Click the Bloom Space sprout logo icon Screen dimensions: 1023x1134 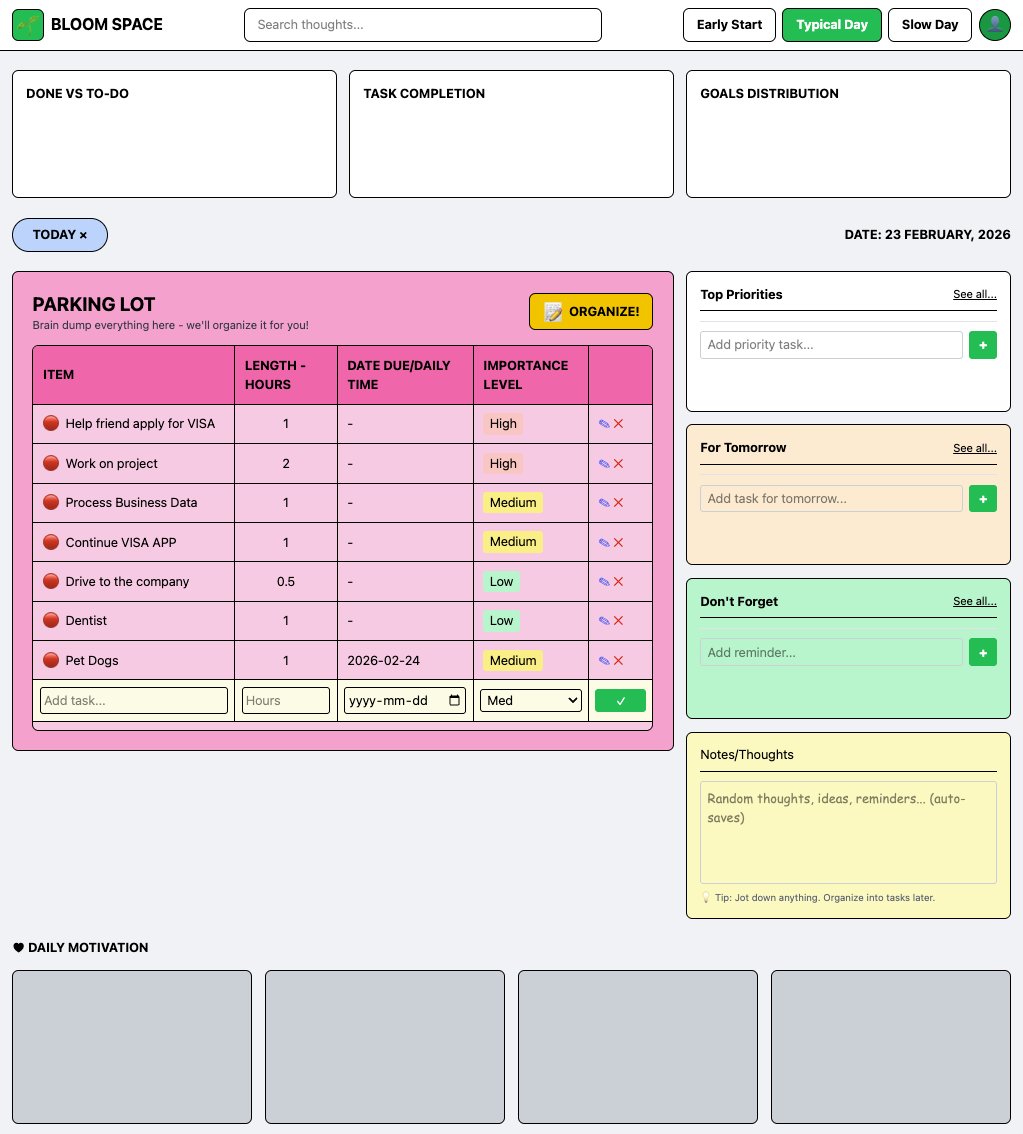(28, 25)
